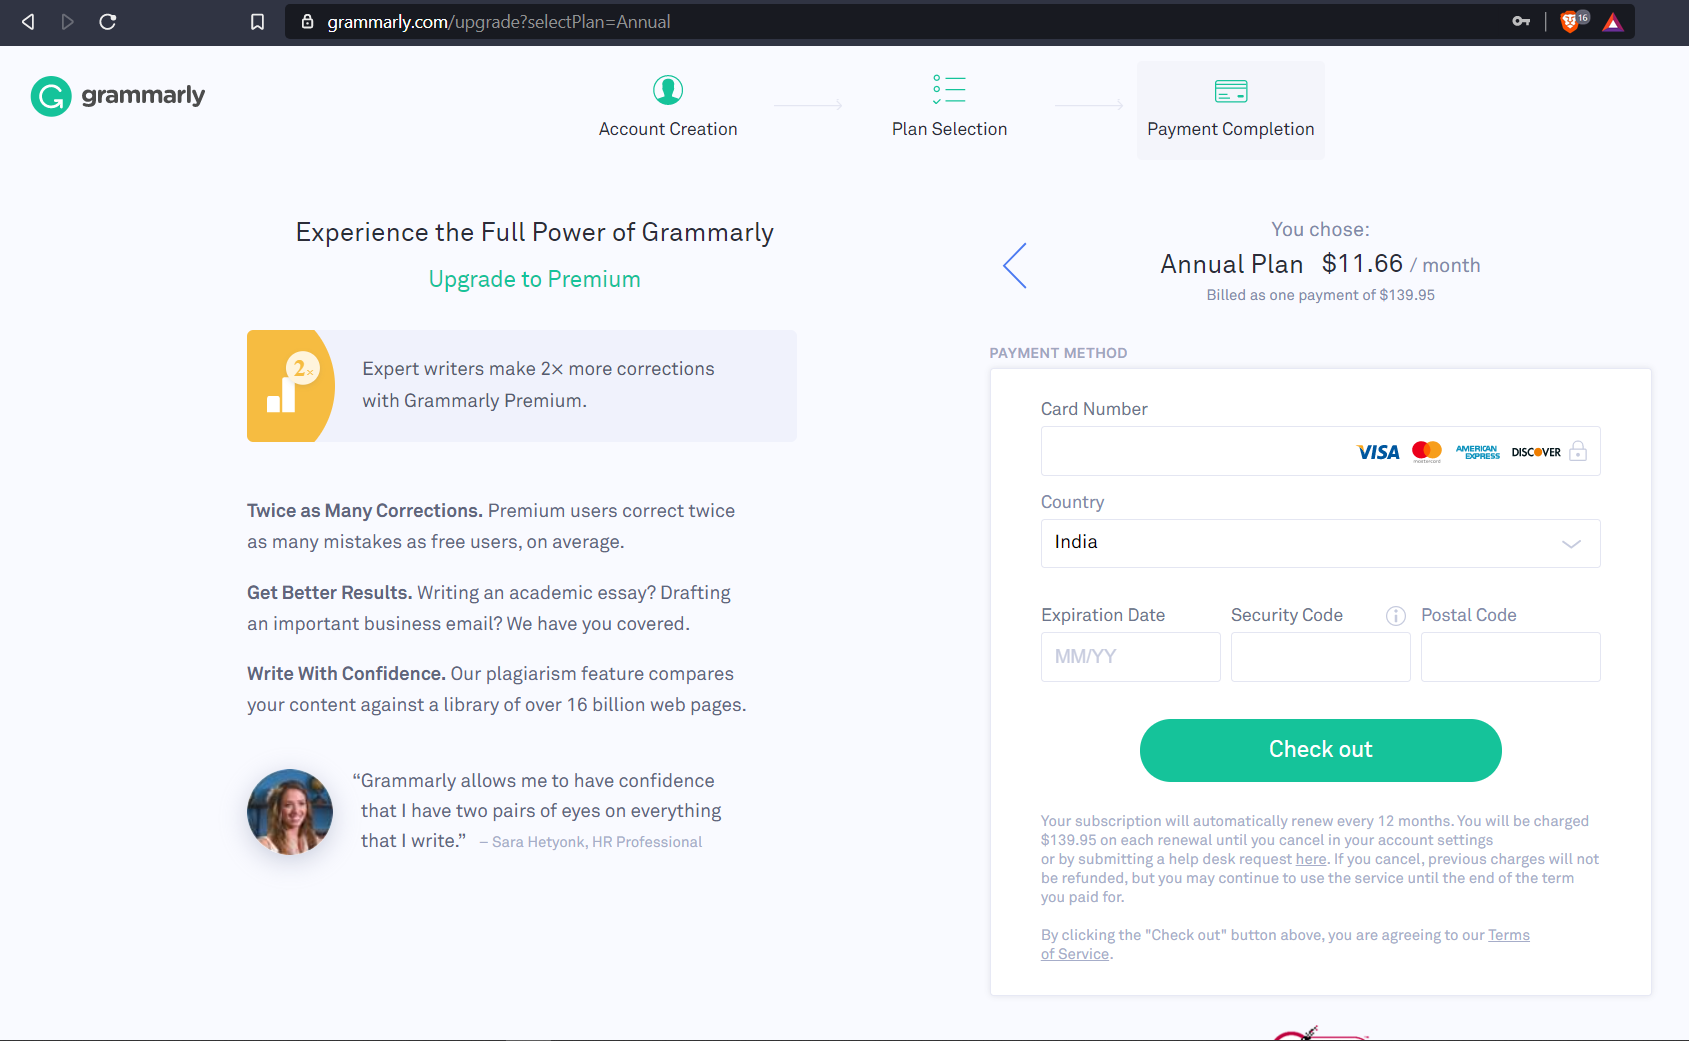The image size is (1689, 1041).
Task: Click the browser back arrow
Action: click(x=28, y=21)
